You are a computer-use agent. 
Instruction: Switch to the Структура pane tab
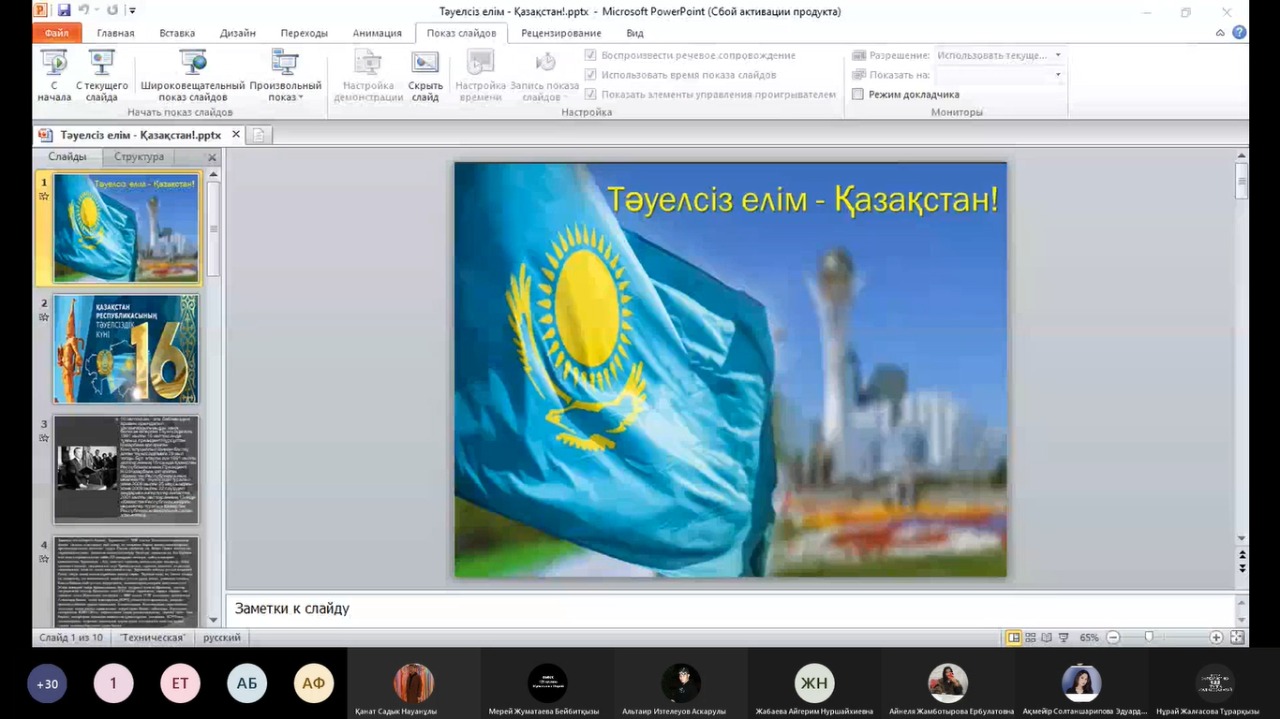[139, 157]
